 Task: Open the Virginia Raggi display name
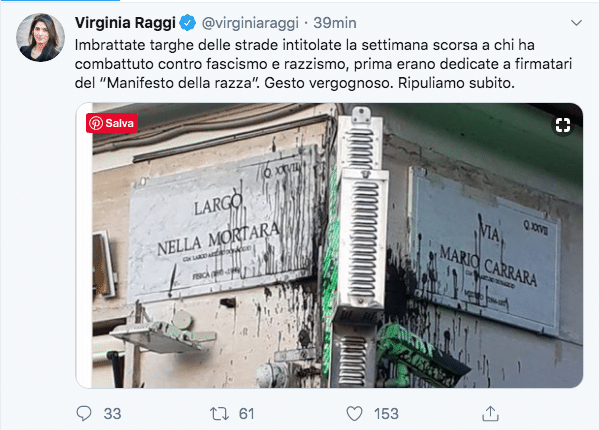(125, 23)
